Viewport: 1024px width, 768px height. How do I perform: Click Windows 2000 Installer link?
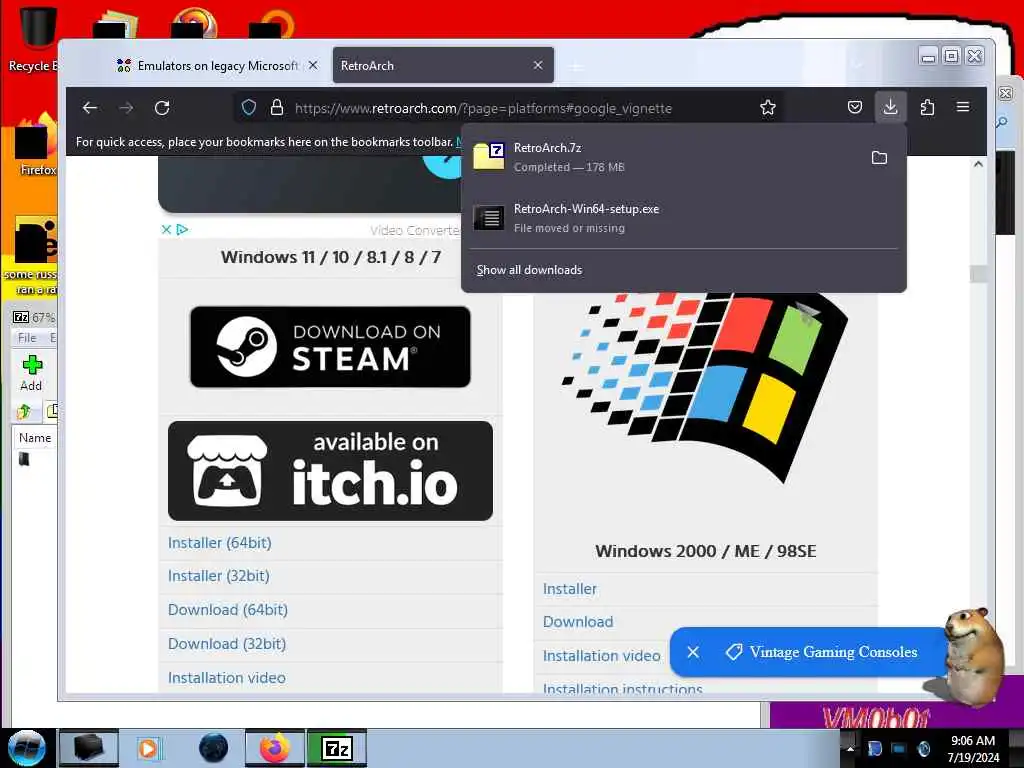click(x=570, y=589)
